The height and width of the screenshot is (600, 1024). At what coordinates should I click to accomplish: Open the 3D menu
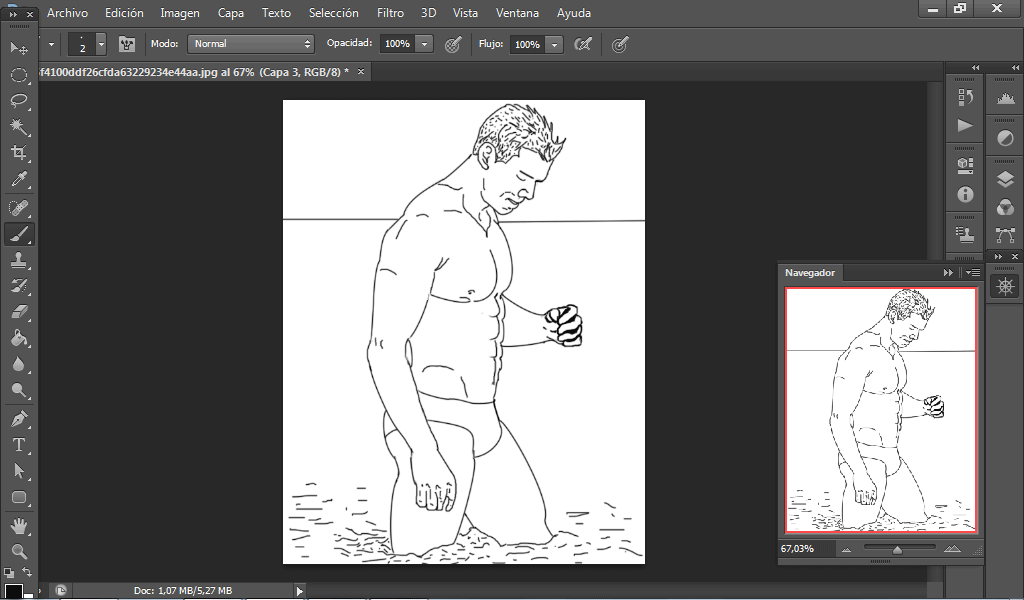[x=428, y=12]
